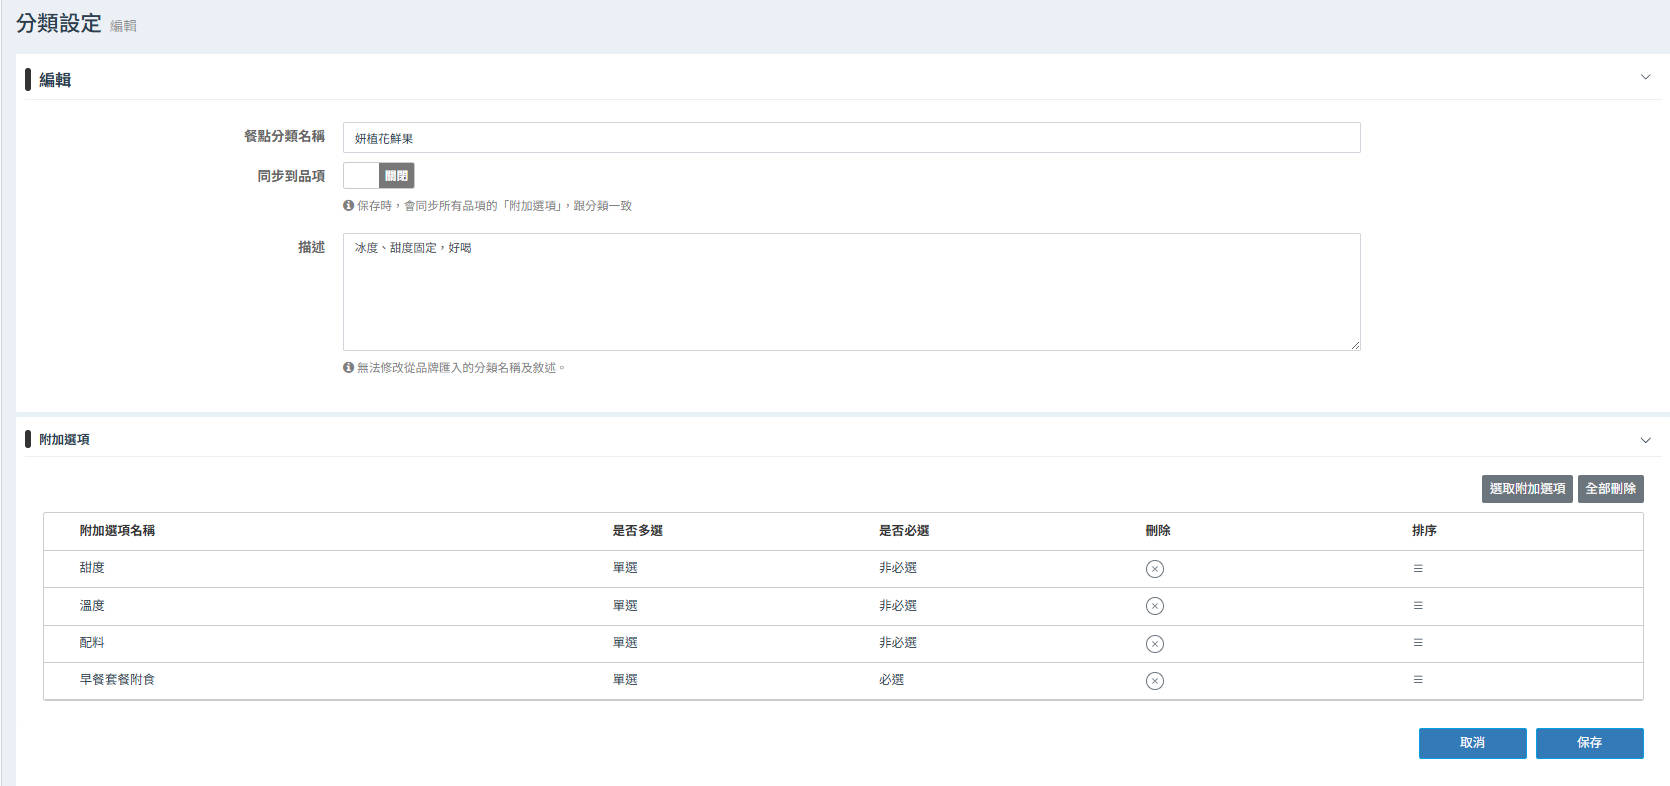The width and height of the screenshot is (1670, 786).
Task: Delete the 甜度 add-on option row
Action: (x=1154, y=569)
